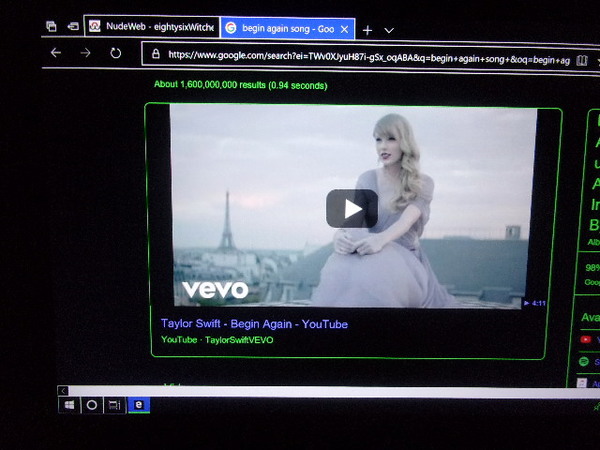Click the browser Forward arrow
Viewport: 600px width, 450px height.
point(86,53)
